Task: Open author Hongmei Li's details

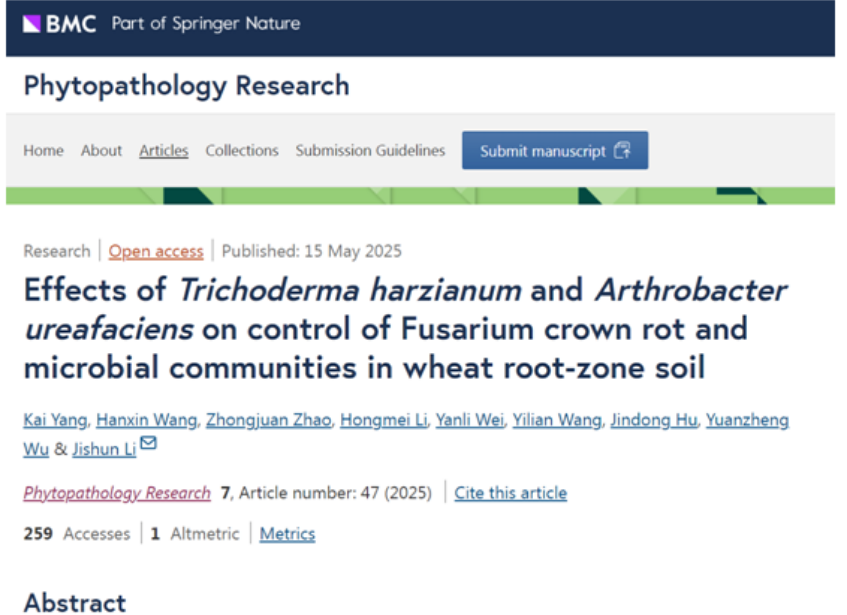Action: tap(382, 420)
